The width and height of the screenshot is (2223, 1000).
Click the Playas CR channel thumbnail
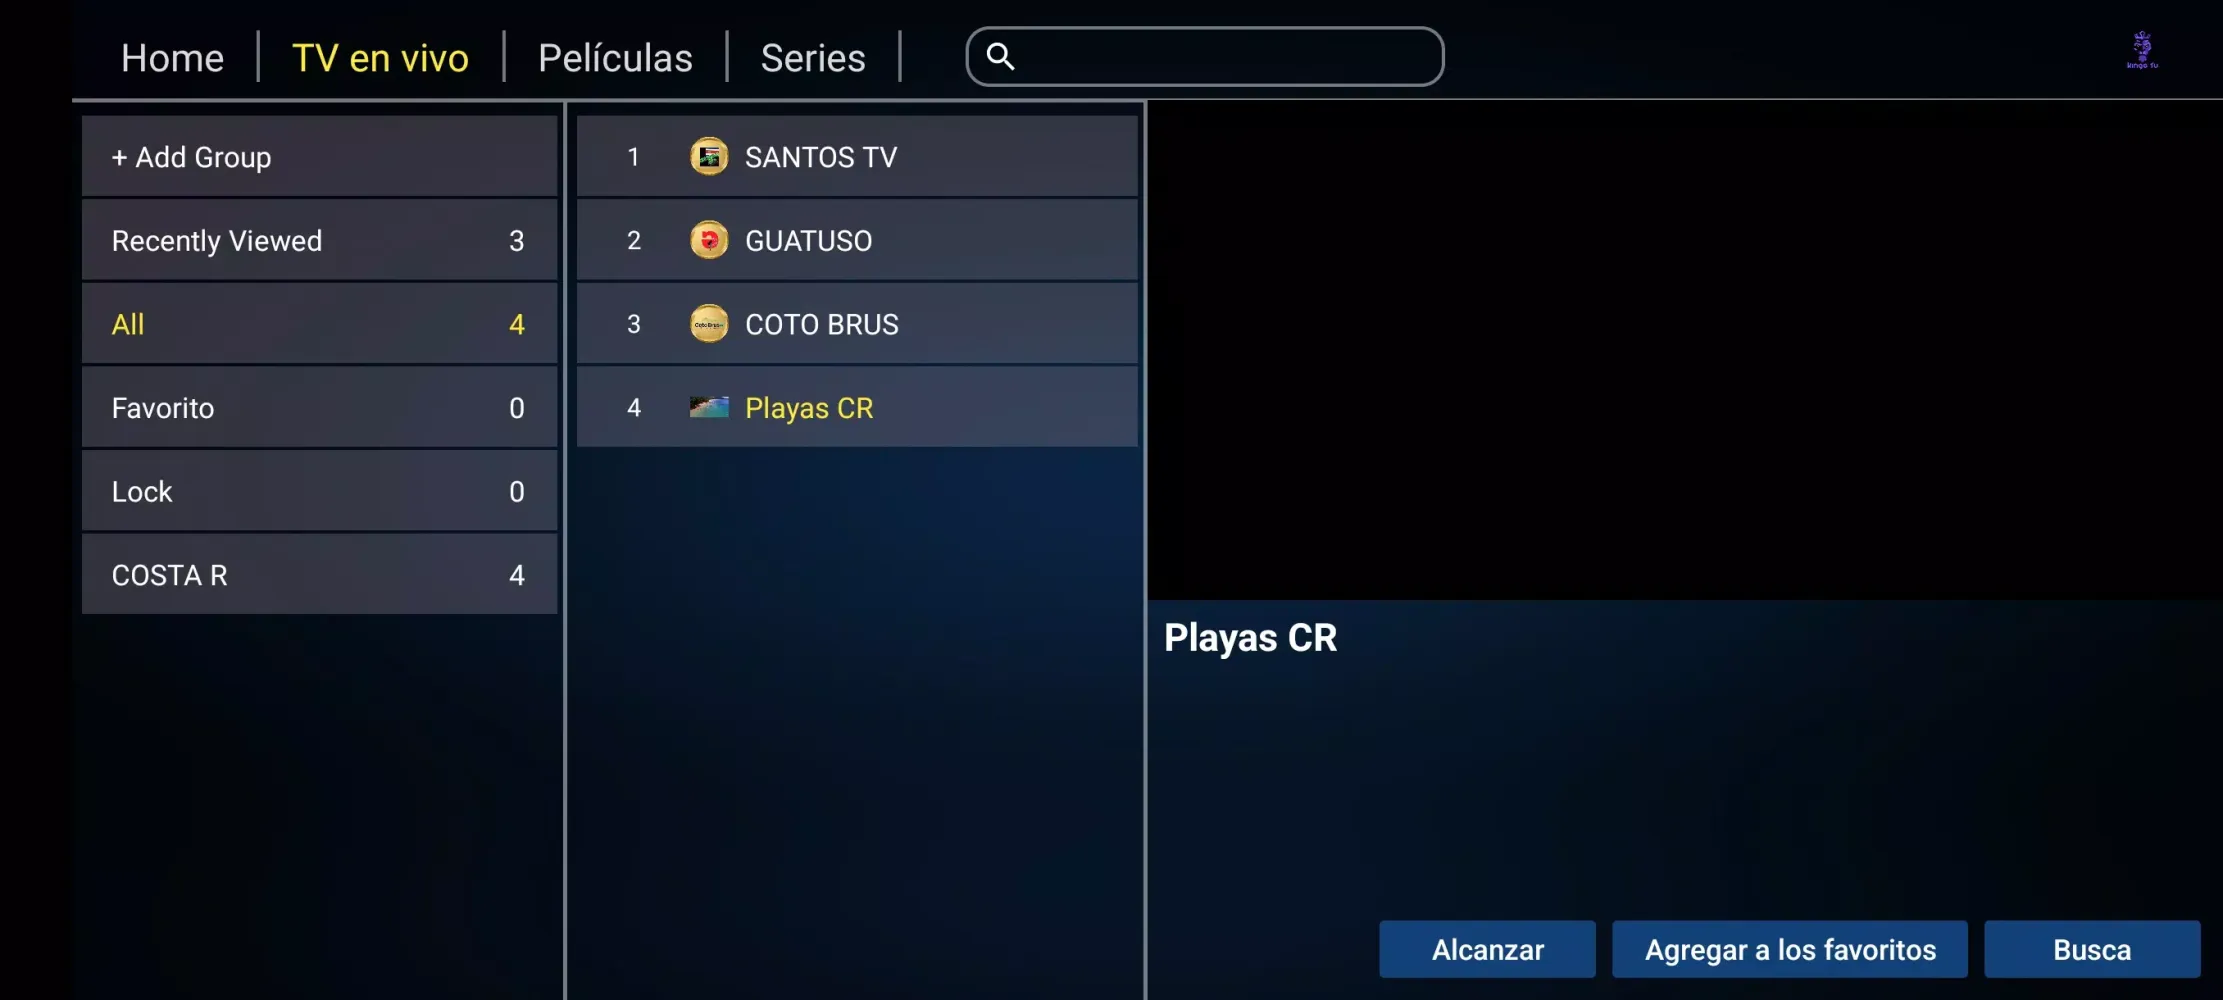(x=709, y=407)
